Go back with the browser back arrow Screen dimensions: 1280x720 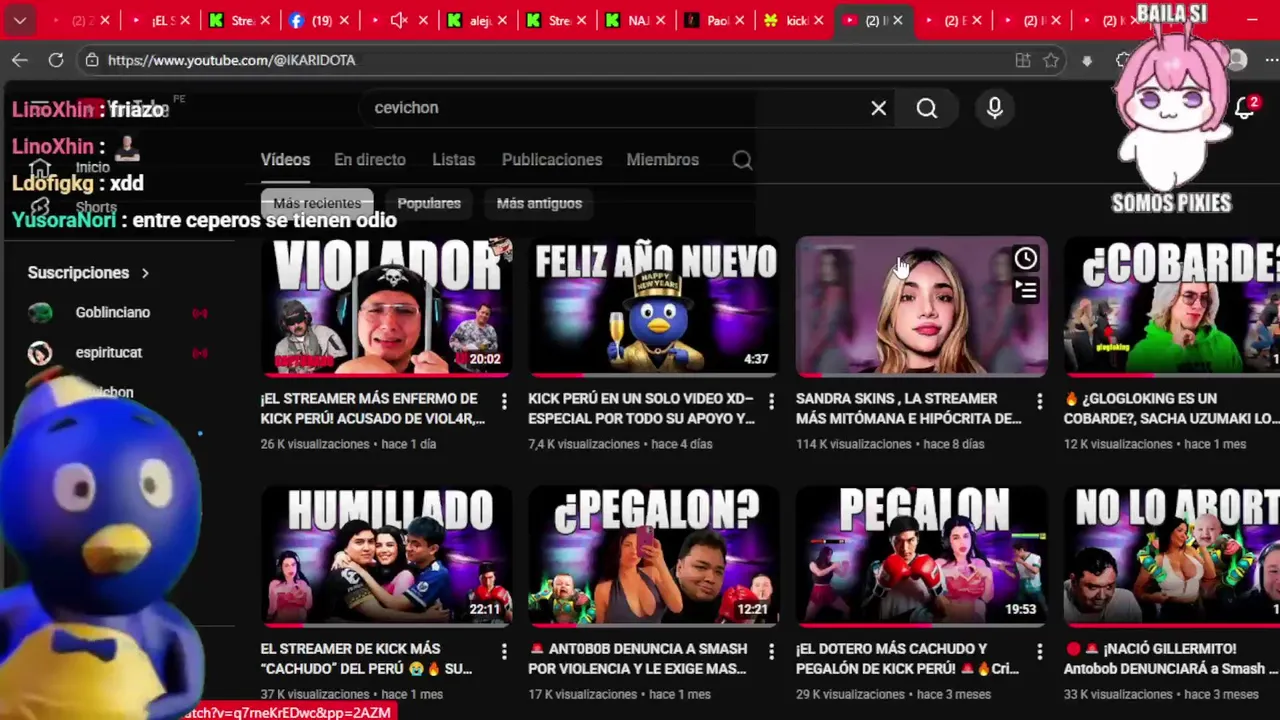coord(20,60)
